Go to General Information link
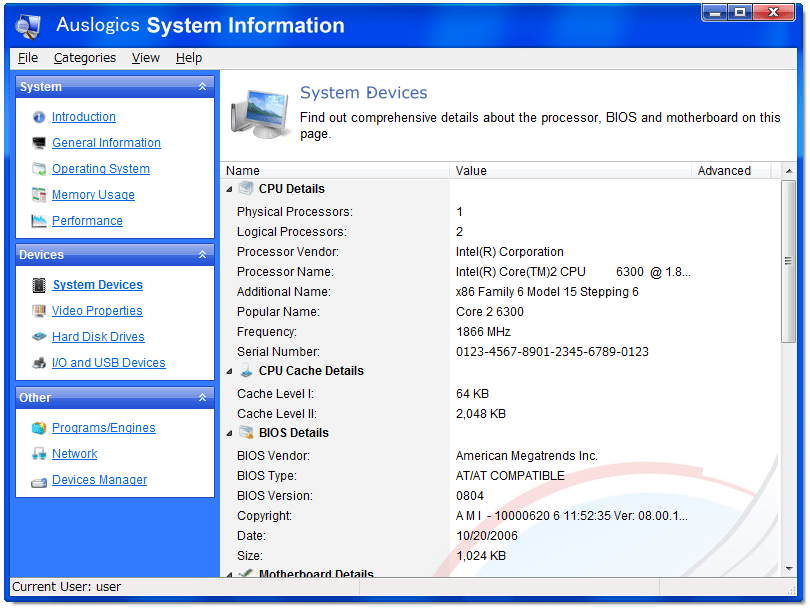This screenshot has height=609, width=810. [106, 143]
